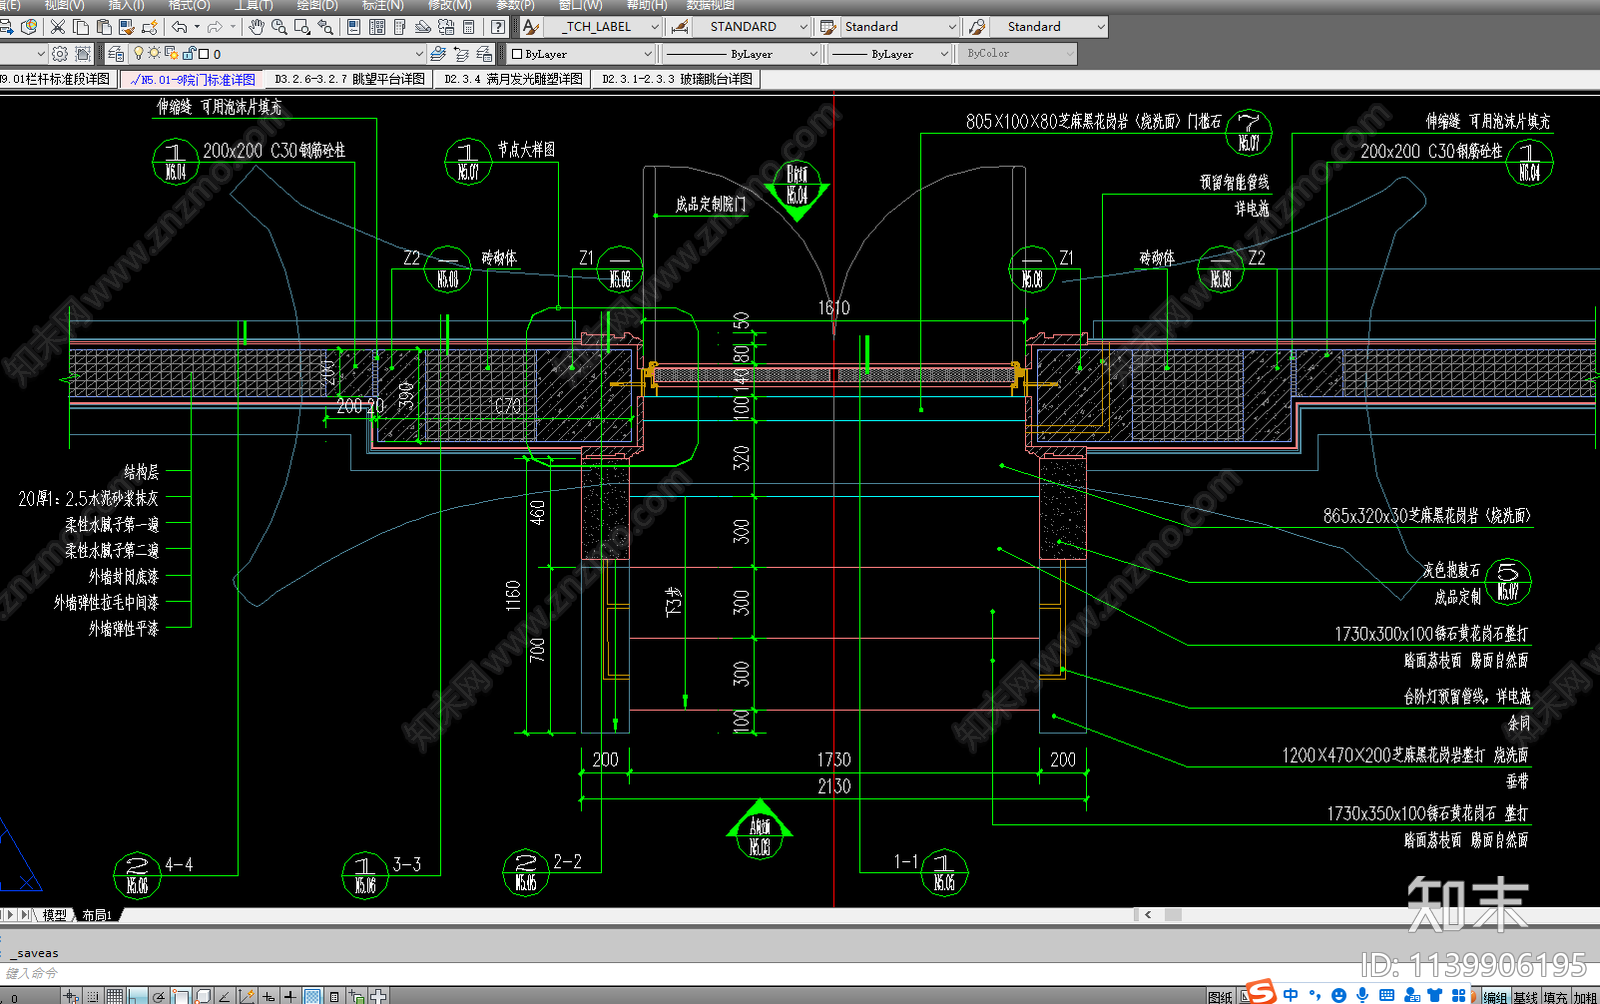This screenshot has width=1600, height=1004.
Task: Open the DesignCenter icon
Action: 377,27
